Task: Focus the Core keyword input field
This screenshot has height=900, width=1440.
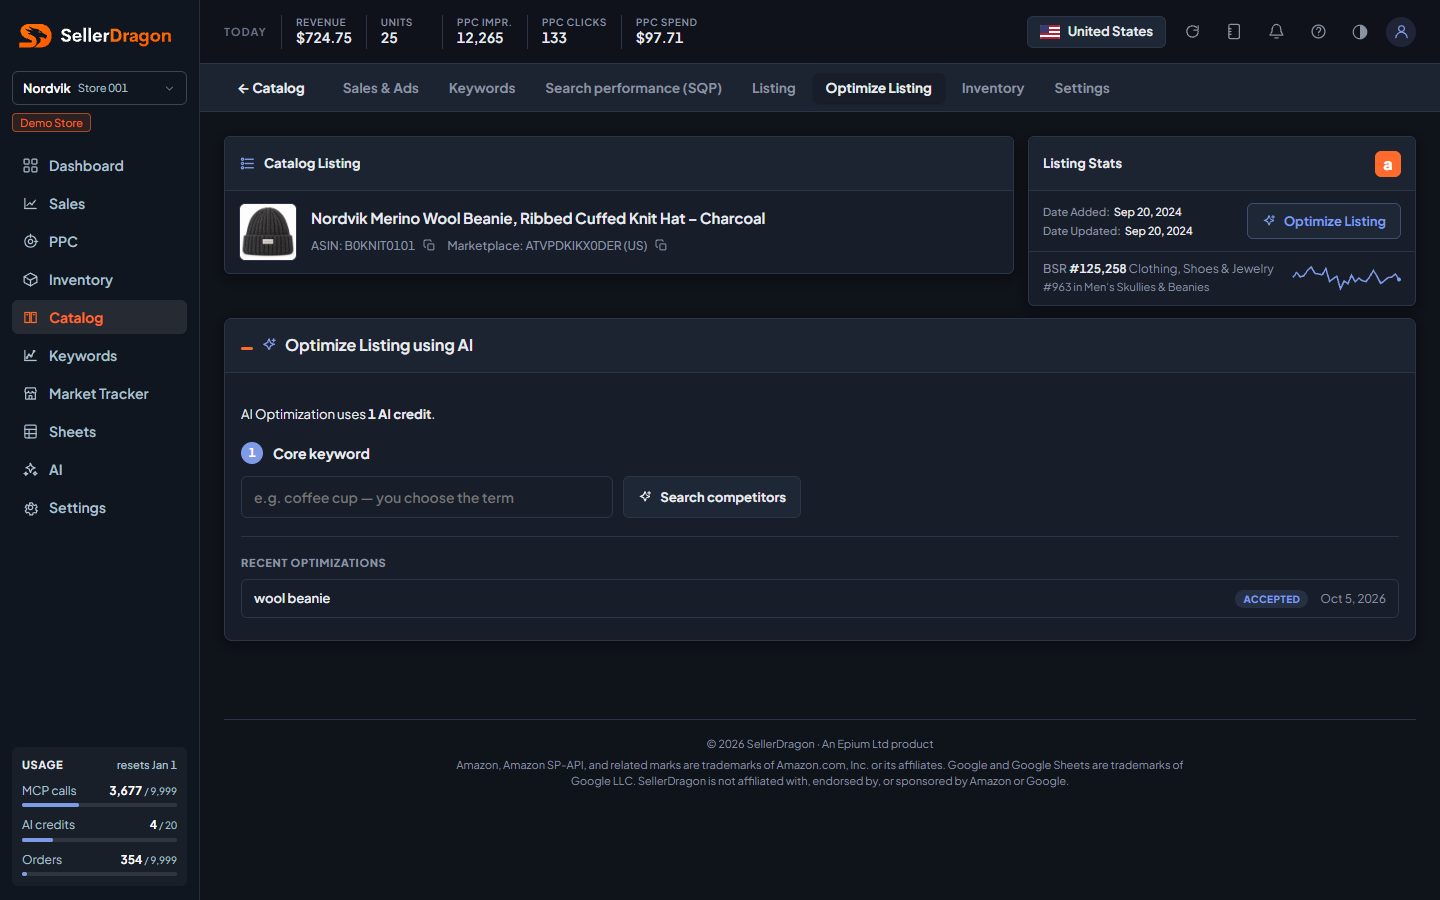Action: tap(427, 497)
